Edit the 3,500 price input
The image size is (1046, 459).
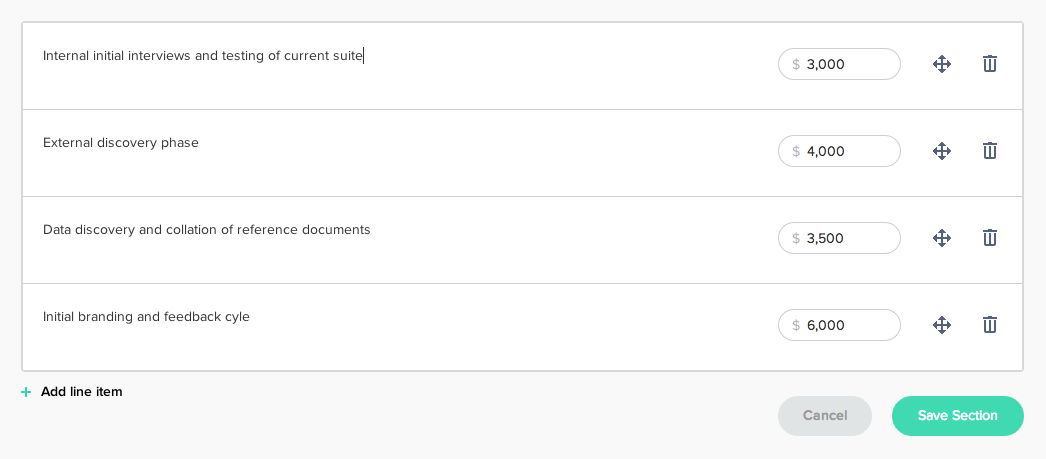coord(848,238)
